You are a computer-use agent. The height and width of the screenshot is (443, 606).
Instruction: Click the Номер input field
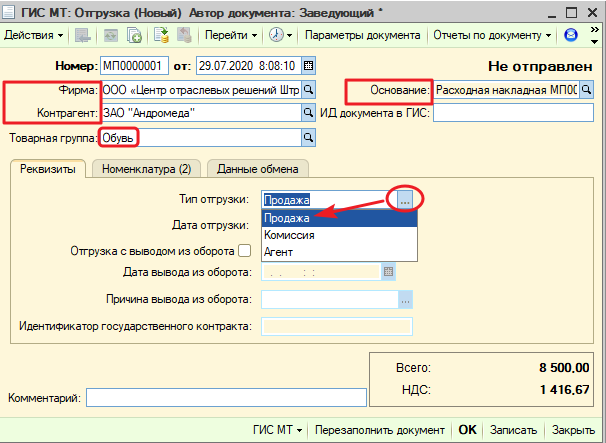[134, 66]
